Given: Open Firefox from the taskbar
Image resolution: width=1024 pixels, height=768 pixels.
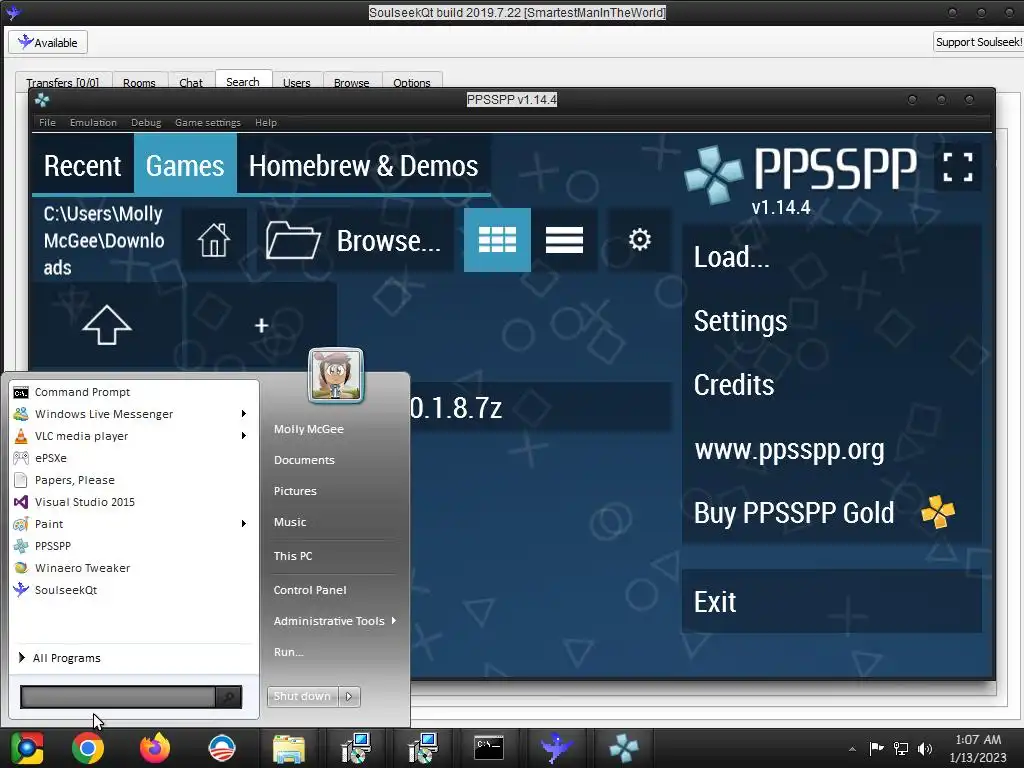Looking at the screenshot, I should click(x=155, y=748).
